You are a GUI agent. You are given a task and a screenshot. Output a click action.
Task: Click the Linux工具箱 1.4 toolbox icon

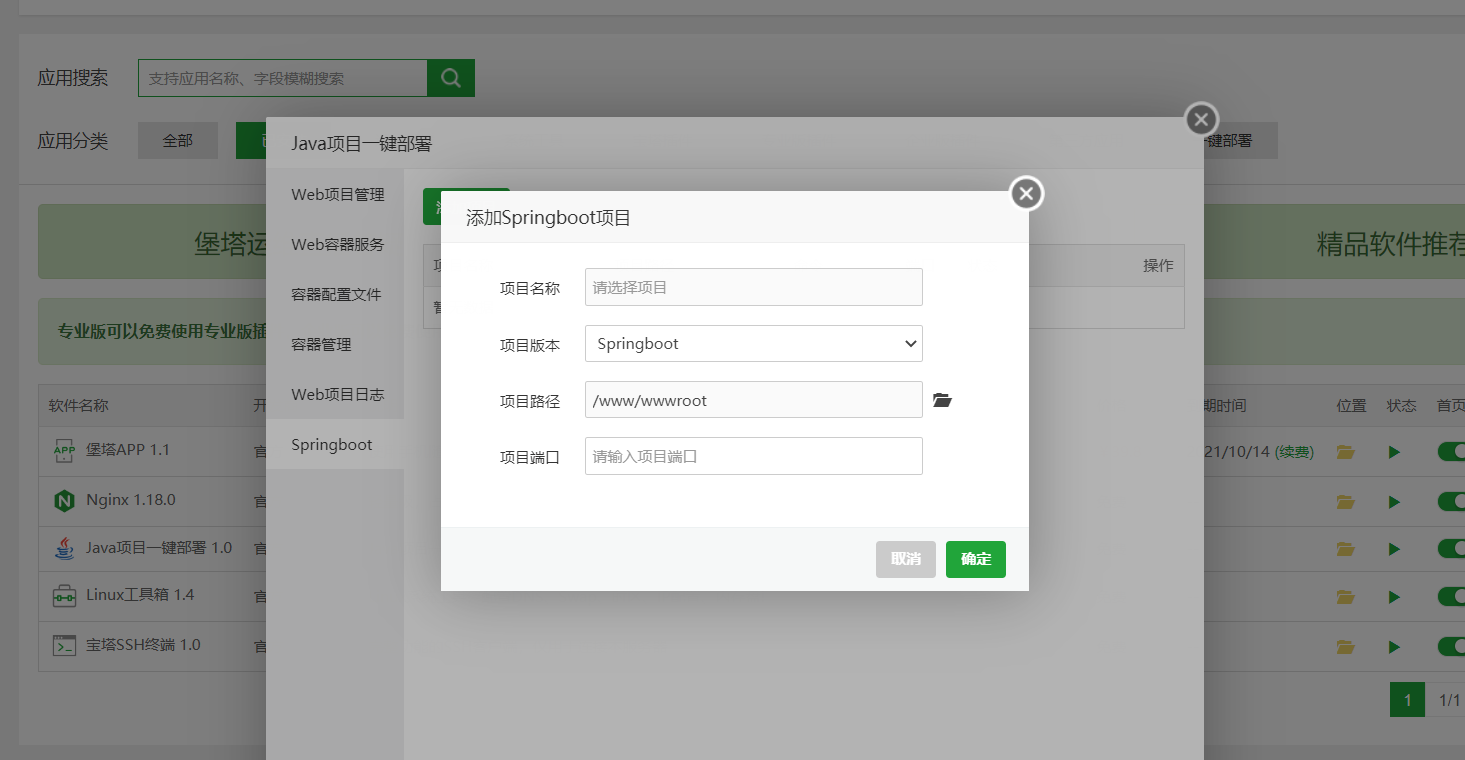coord(64,596)
